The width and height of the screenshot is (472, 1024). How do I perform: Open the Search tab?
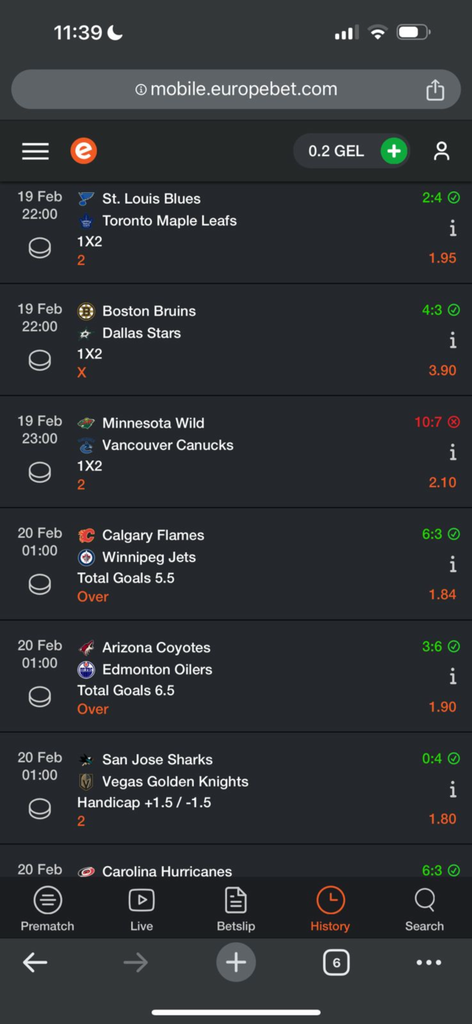pyautogui.click(x=424, y=910)
